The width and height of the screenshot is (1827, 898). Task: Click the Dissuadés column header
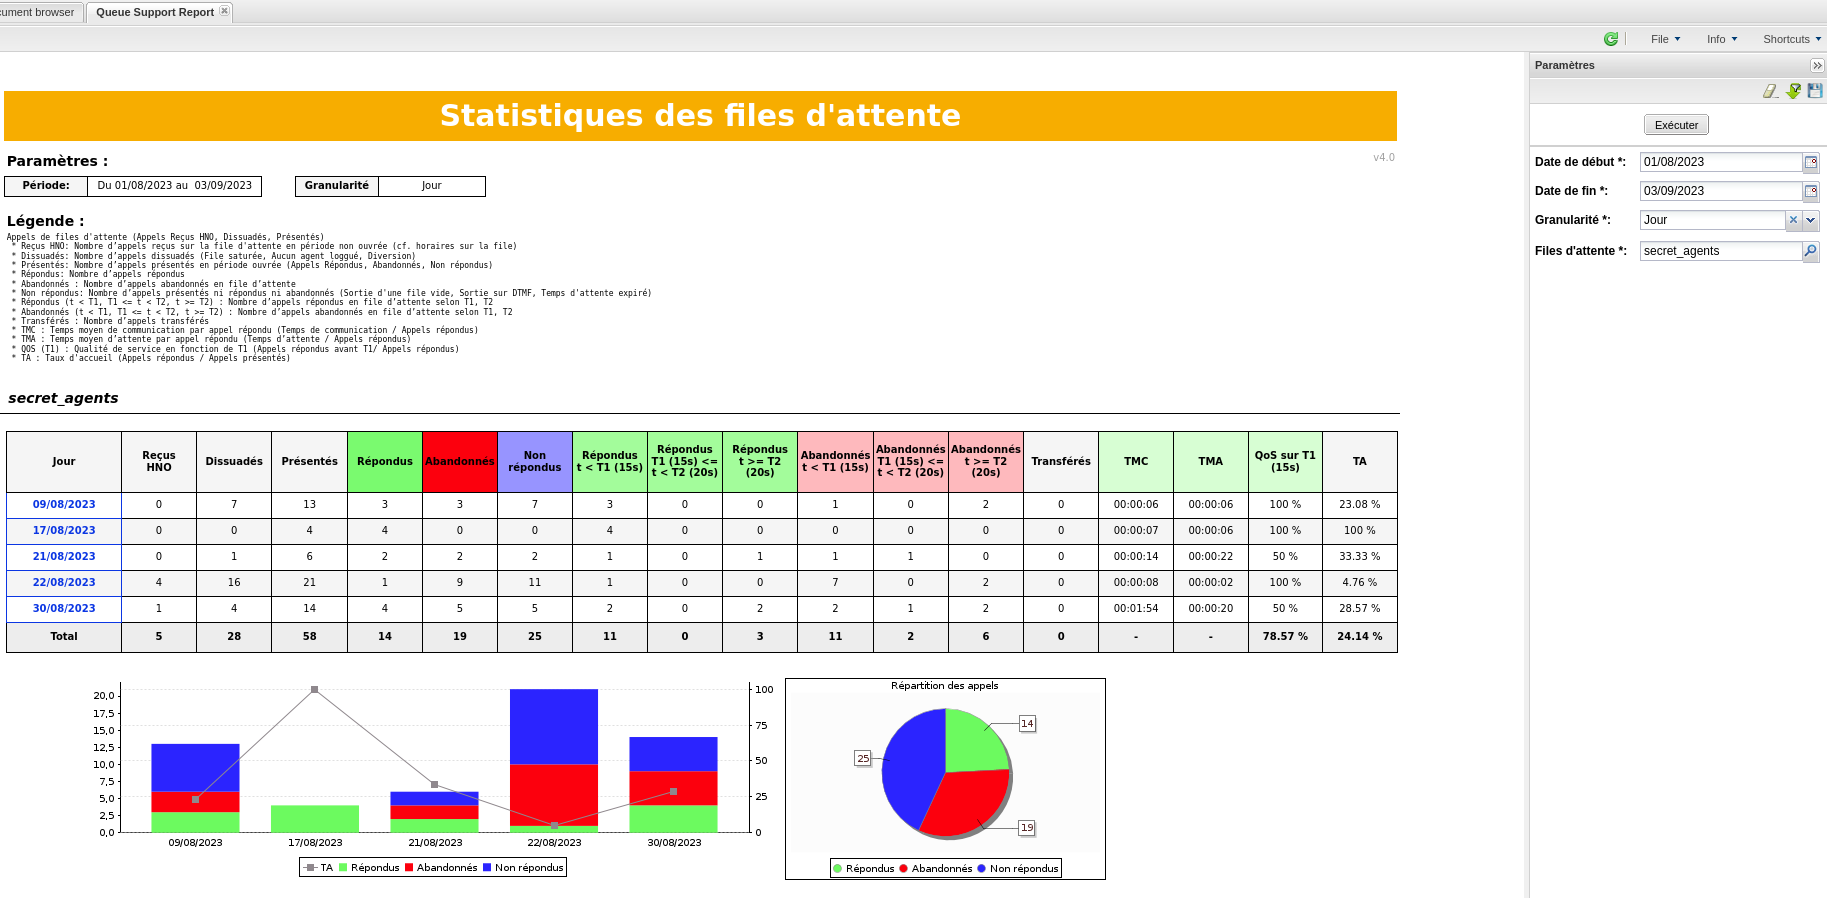coord(234,462)
